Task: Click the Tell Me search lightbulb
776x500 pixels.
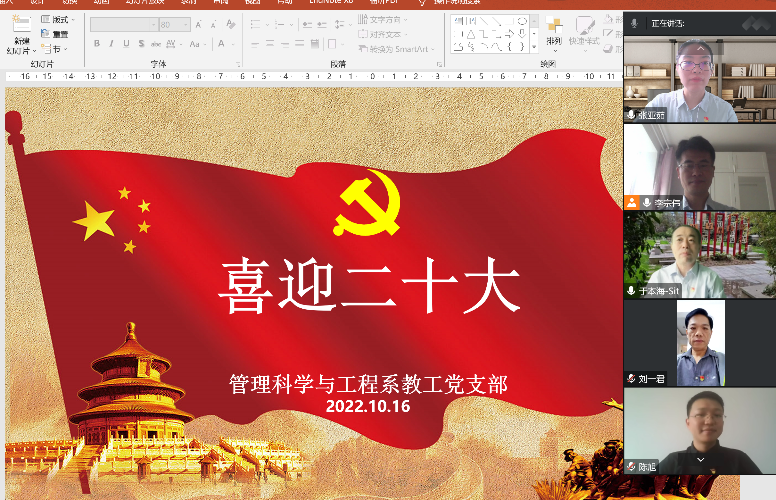Action: (423, 3)
